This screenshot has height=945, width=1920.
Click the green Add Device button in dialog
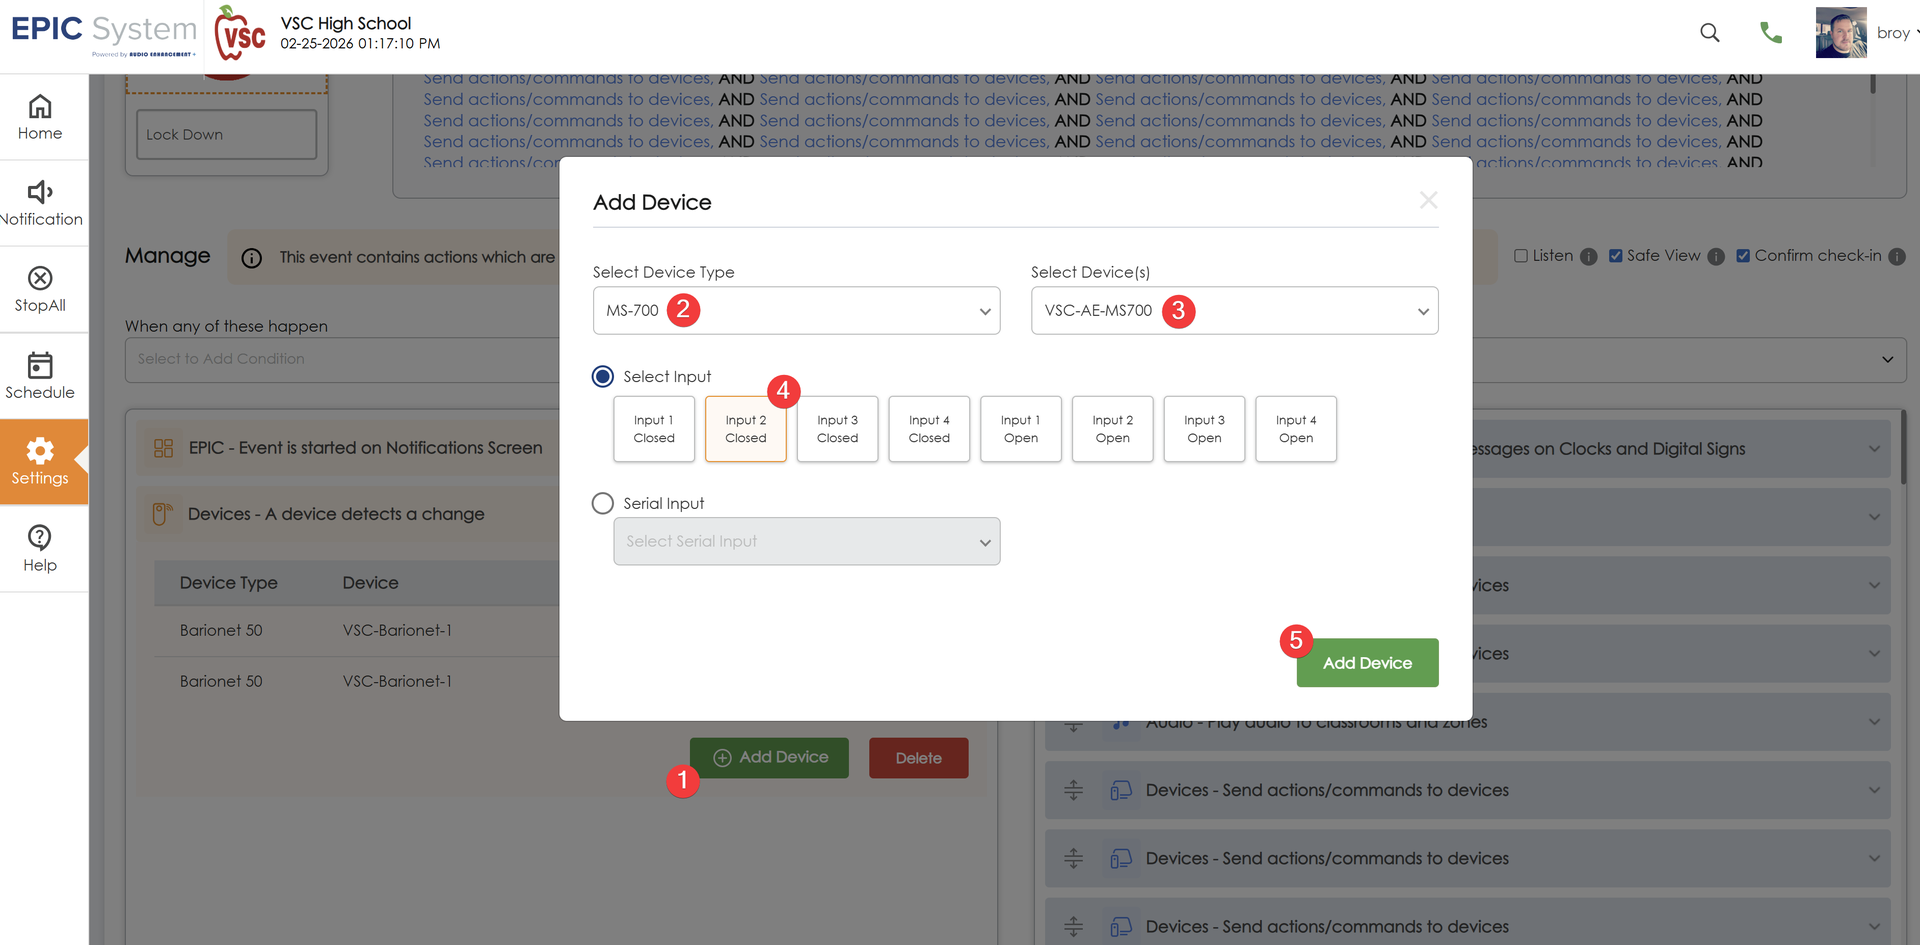pos(1367,663)
